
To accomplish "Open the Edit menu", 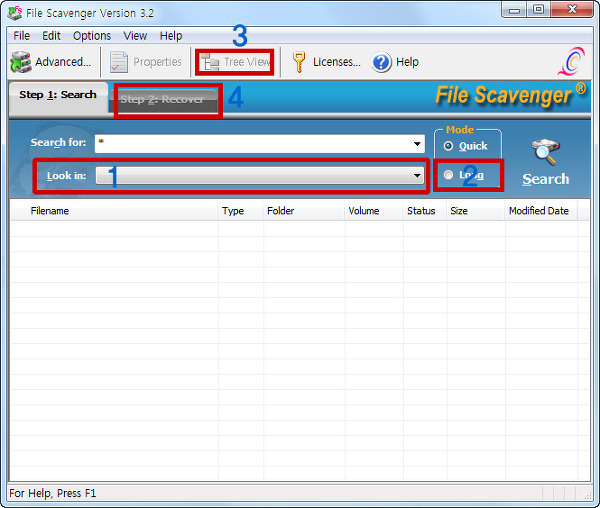I will 51,36.
